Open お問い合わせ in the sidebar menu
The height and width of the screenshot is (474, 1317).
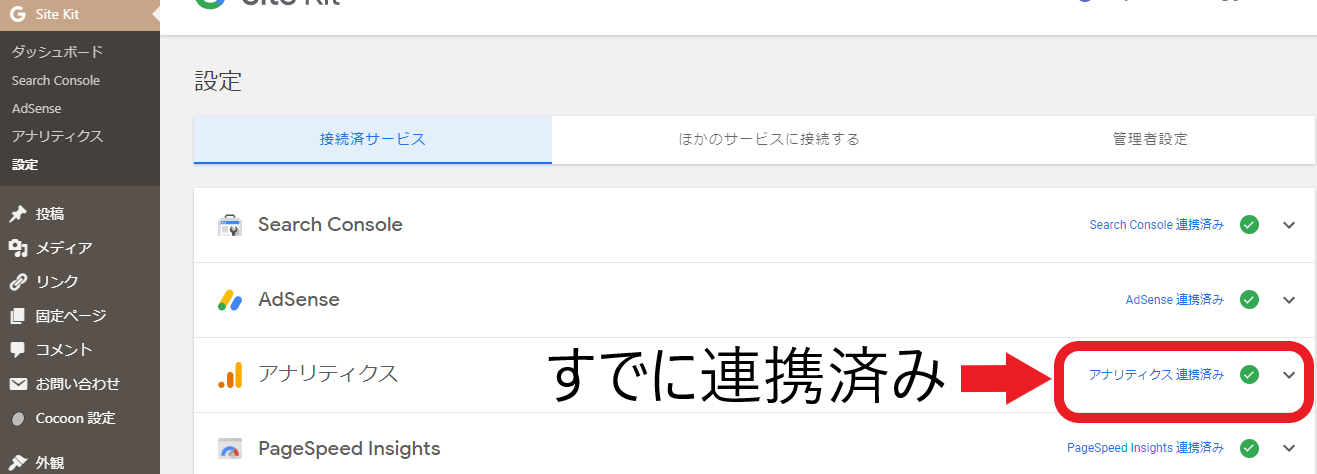pos(77,384)
